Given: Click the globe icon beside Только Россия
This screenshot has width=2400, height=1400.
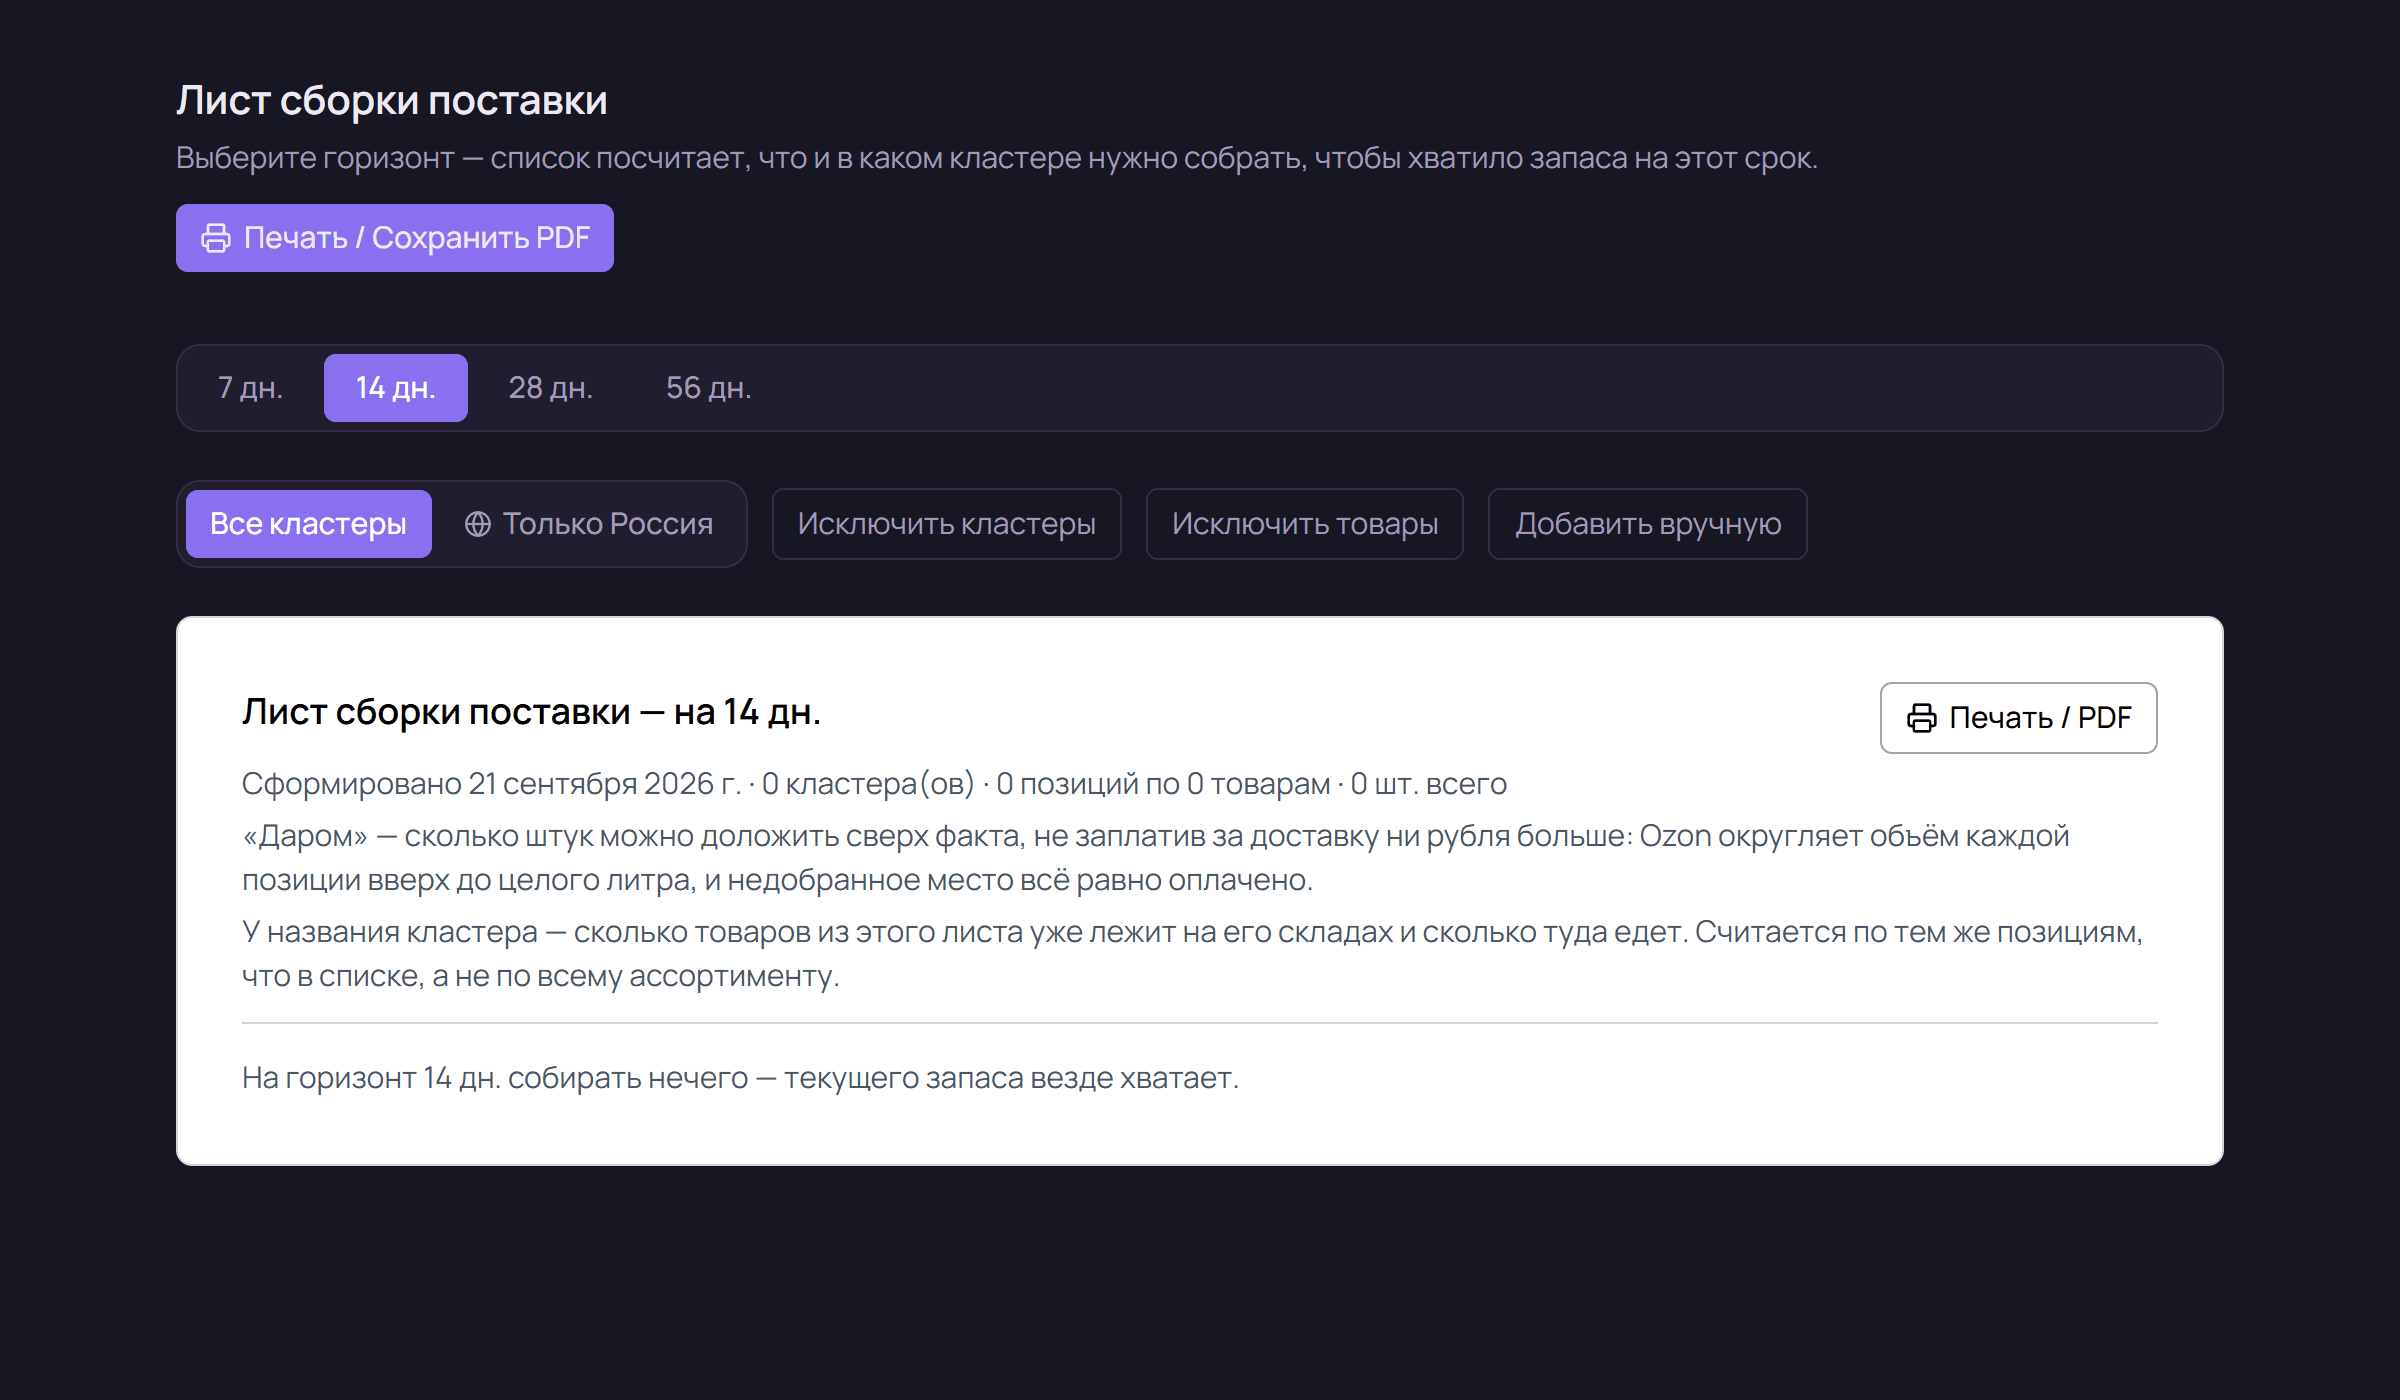Looking at the screenshot, I should (478, 524).
